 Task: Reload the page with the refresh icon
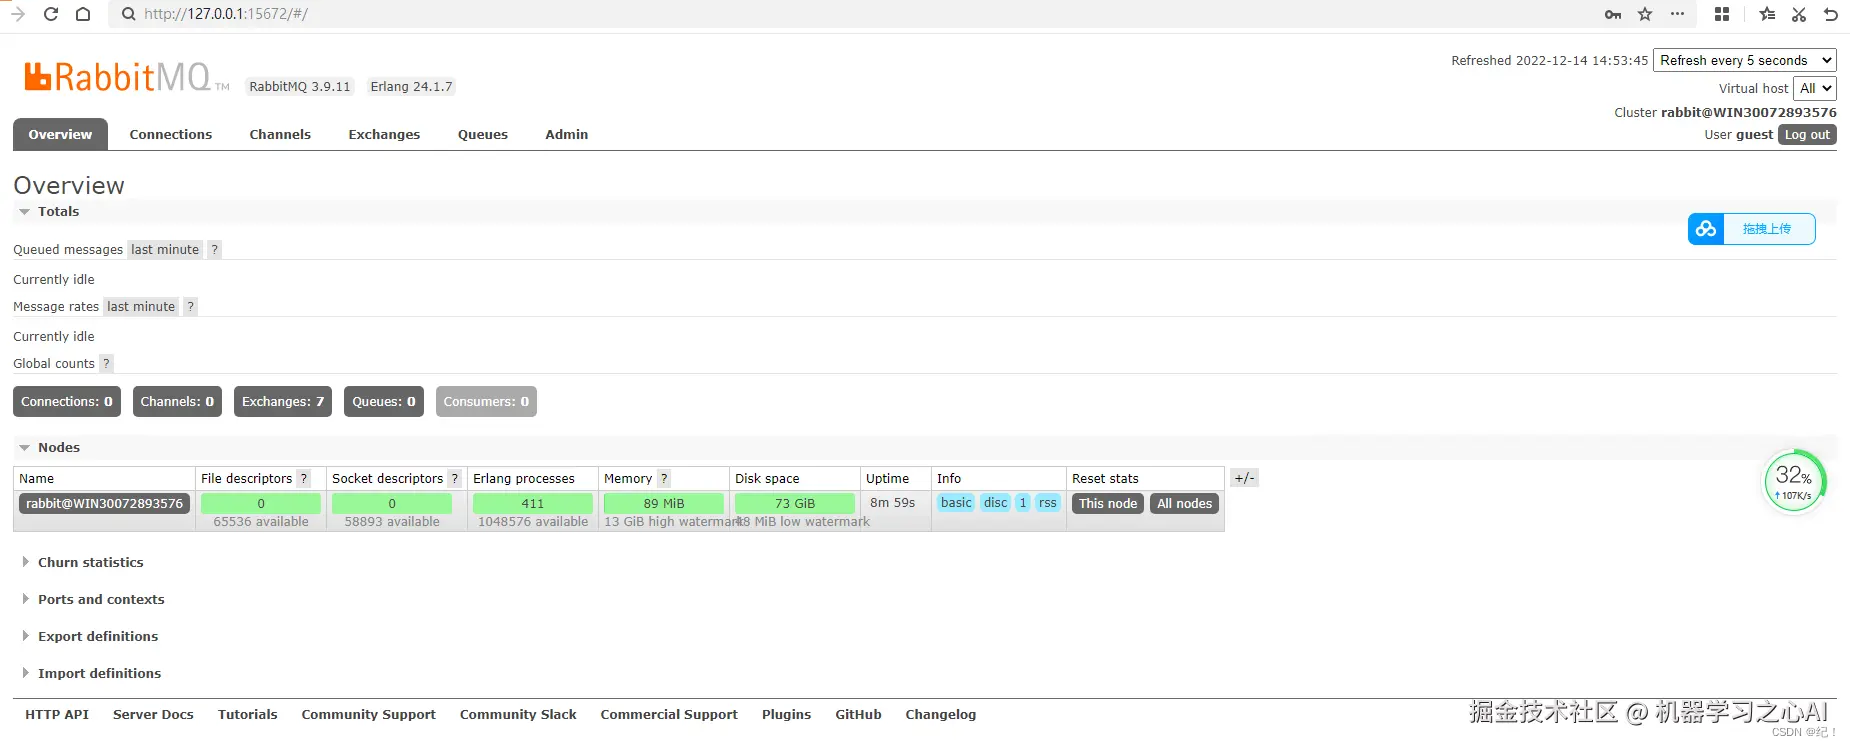pyautogui.click(x=51, y=14)
